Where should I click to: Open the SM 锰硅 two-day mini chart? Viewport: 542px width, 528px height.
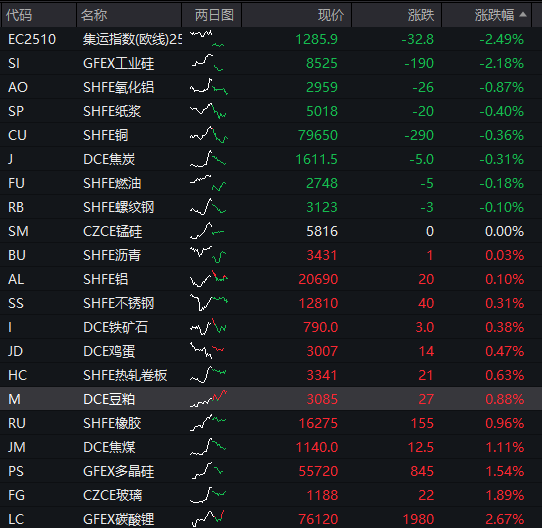click(207, 231)
